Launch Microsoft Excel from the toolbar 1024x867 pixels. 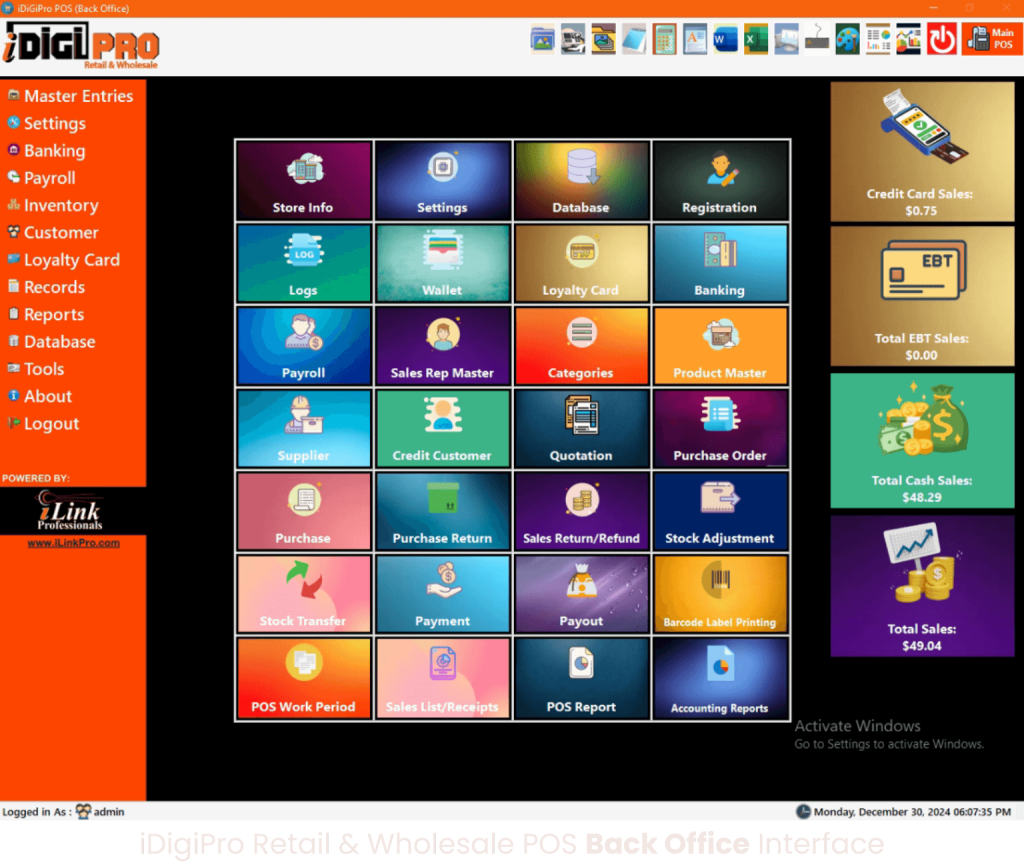pyautogui.click(x=756, y=40)
